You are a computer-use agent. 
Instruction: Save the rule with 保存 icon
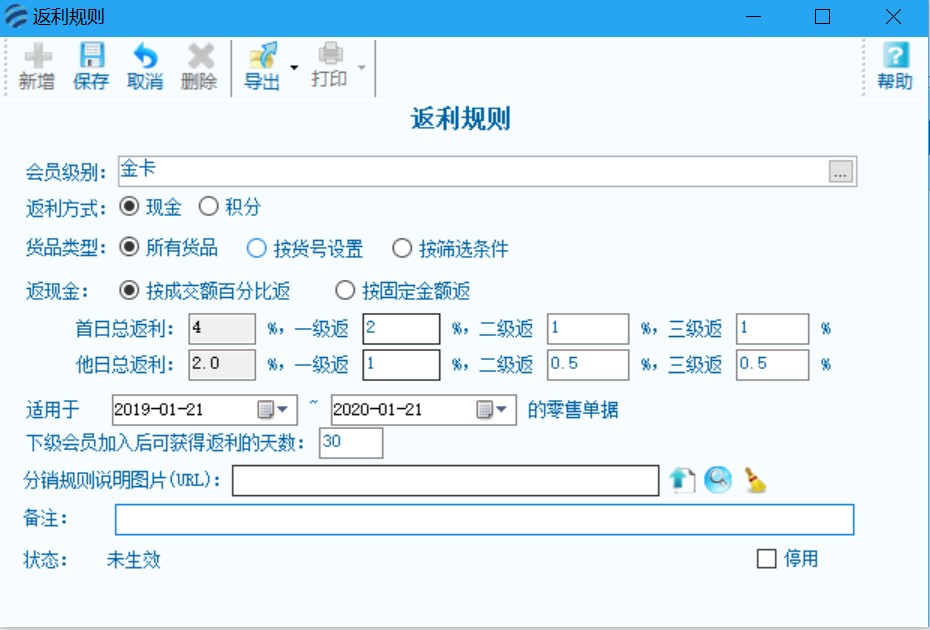(91, 66)
